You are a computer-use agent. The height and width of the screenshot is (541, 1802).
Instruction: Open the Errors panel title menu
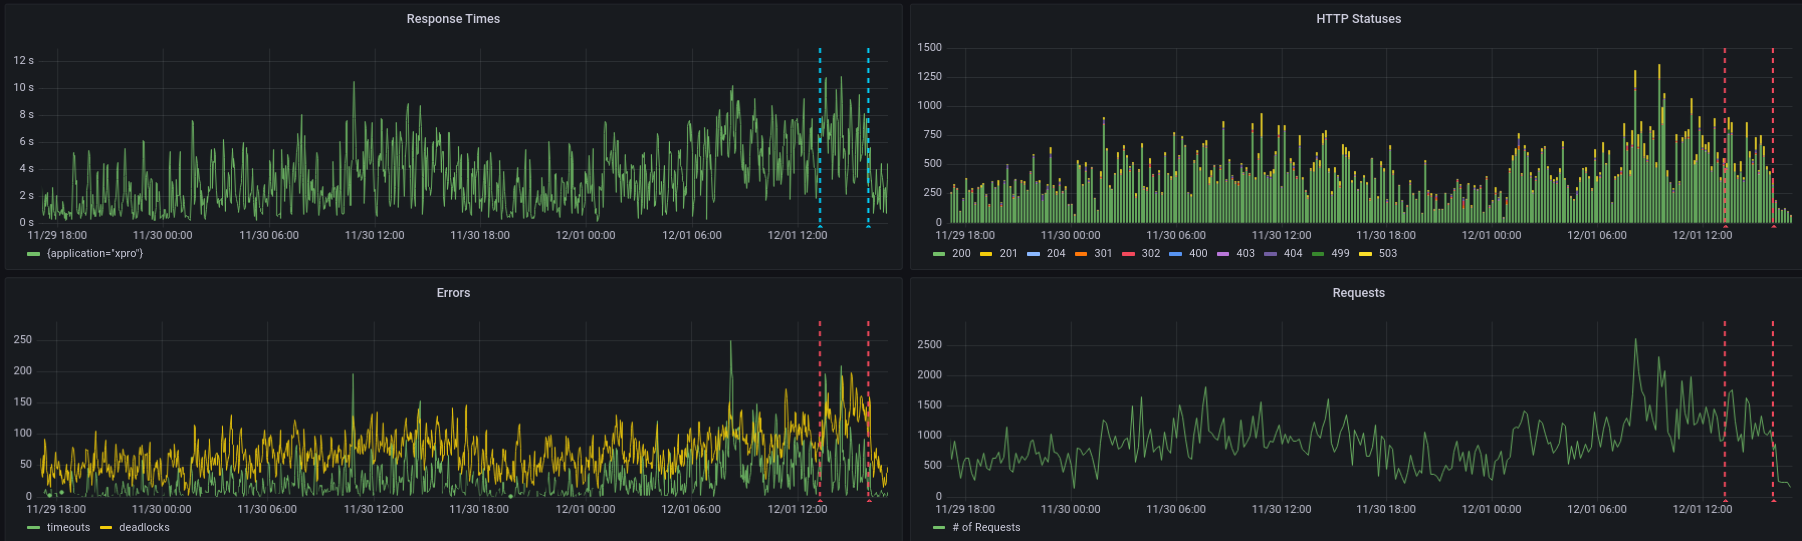pyautogui.click(x=453, y=293)
